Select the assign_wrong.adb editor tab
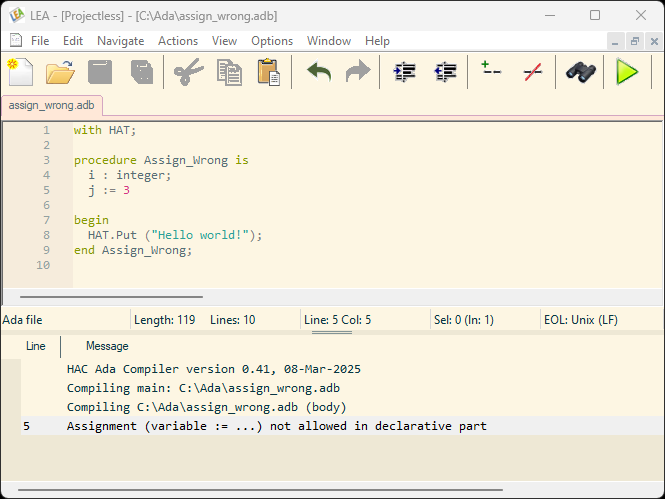The image size is (665, 499). [x=52, y=104]
